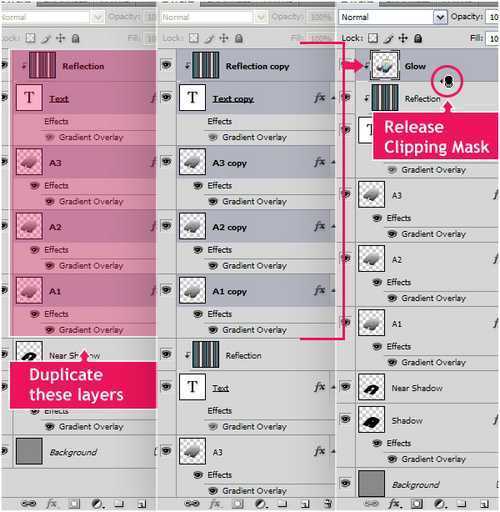The height and width of the screenshot is (512, 500).
Task: Click the Glow layer thumbnail
Action: click(385, 65)
